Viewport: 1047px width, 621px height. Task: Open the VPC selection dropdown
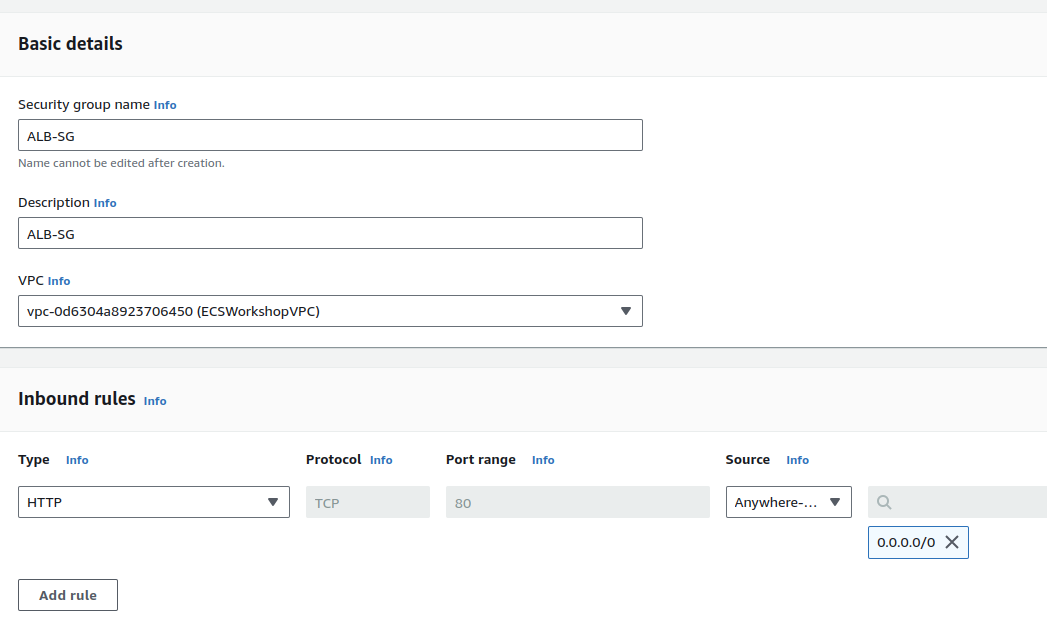coord(330,311)
